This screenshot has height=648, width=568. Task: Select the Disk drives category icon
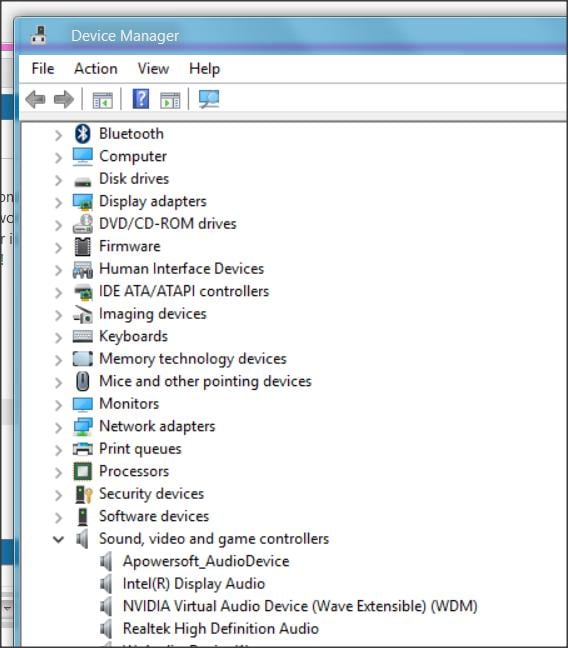pyautogui.click(x=83, y=181)
